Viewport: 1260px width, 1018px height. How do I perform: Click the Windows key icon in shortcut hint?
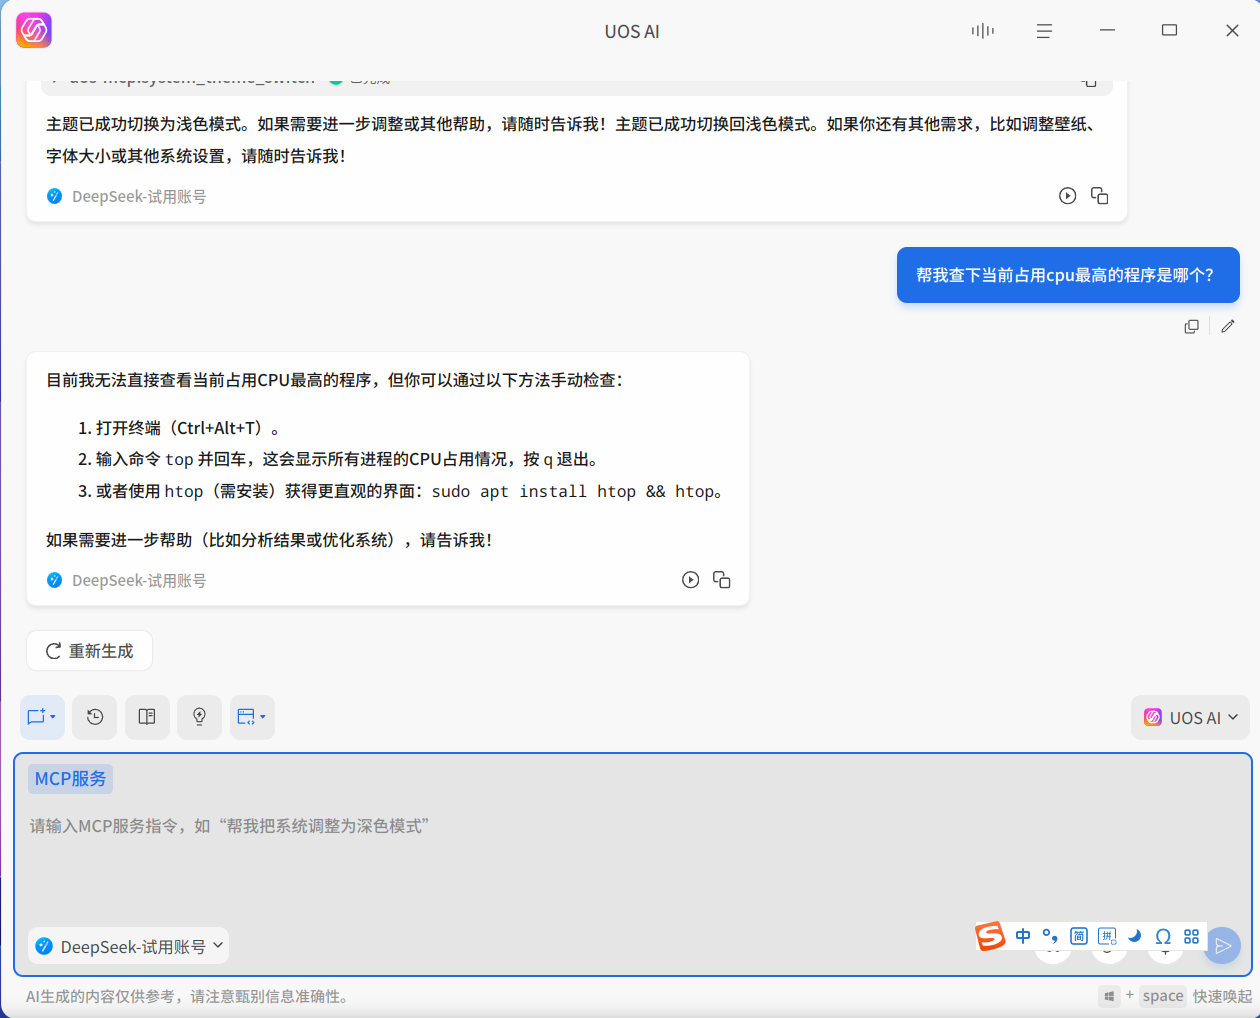click(1109, 996)
